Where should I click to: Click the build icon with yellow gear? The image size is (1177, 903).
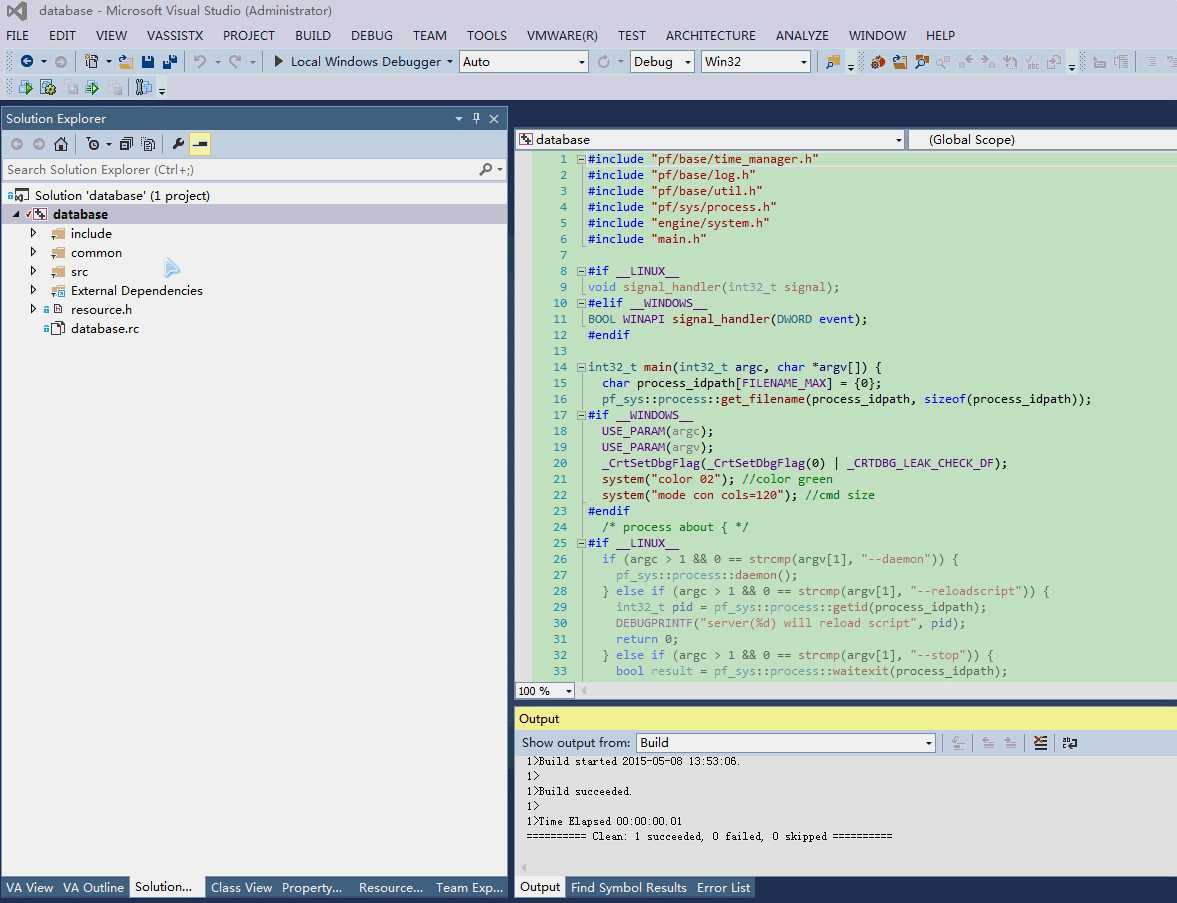click(x=48, y=88)
